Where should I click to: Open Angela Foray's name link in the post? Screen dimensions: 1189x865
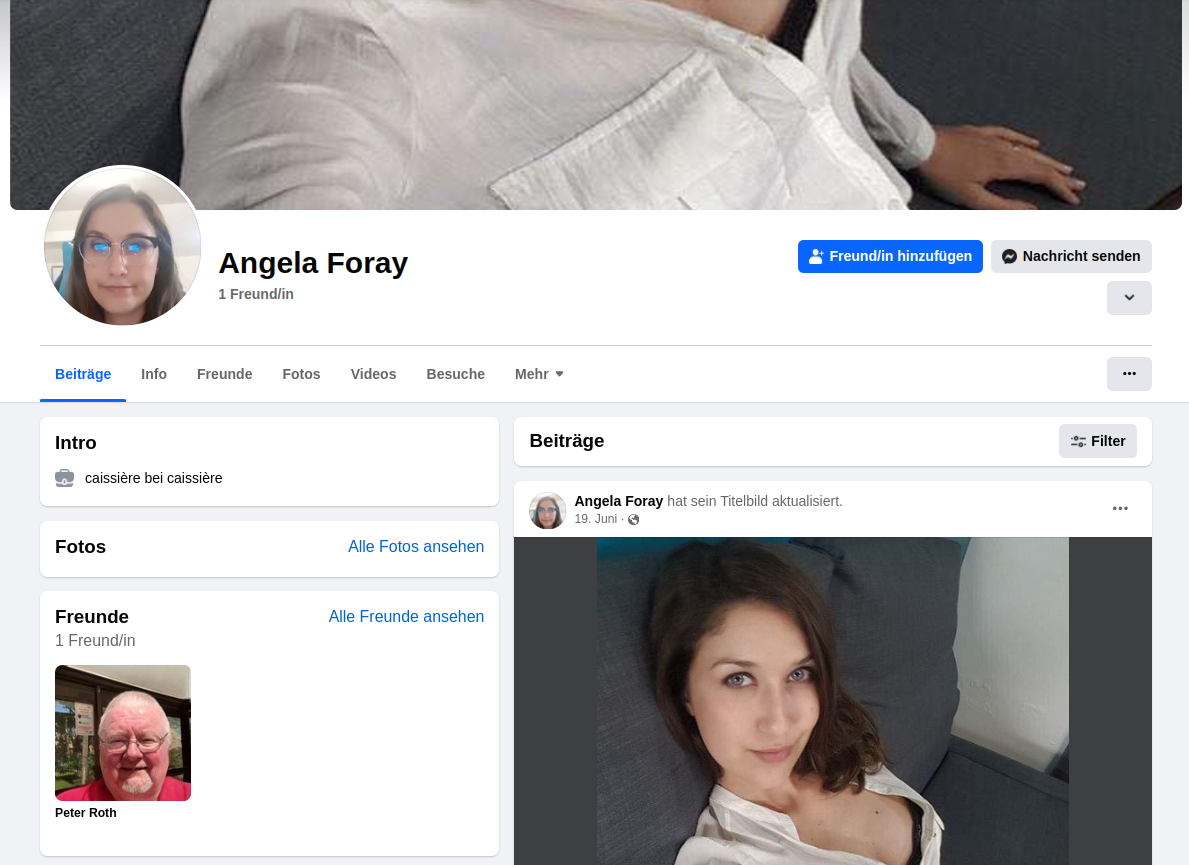coord(619,501)
